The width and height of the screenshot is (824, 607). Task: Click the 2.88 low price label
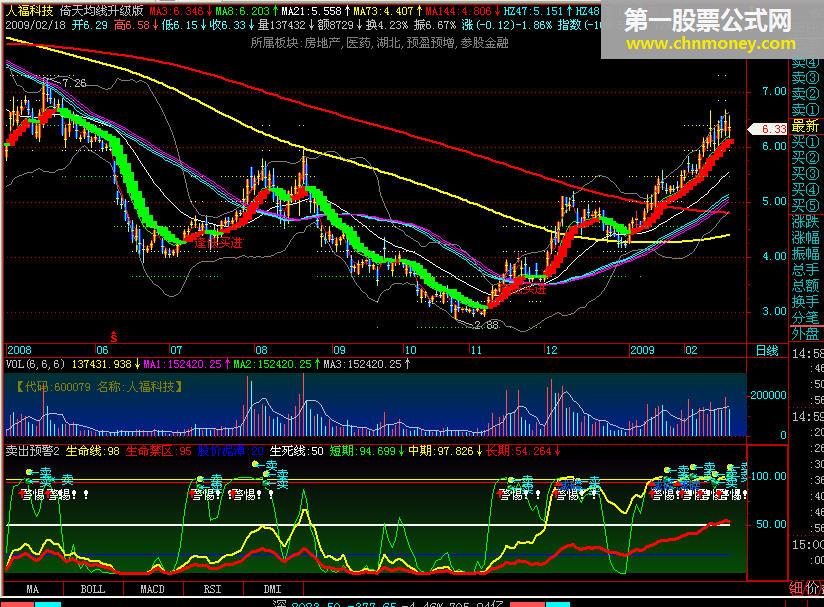click(486, 325)
